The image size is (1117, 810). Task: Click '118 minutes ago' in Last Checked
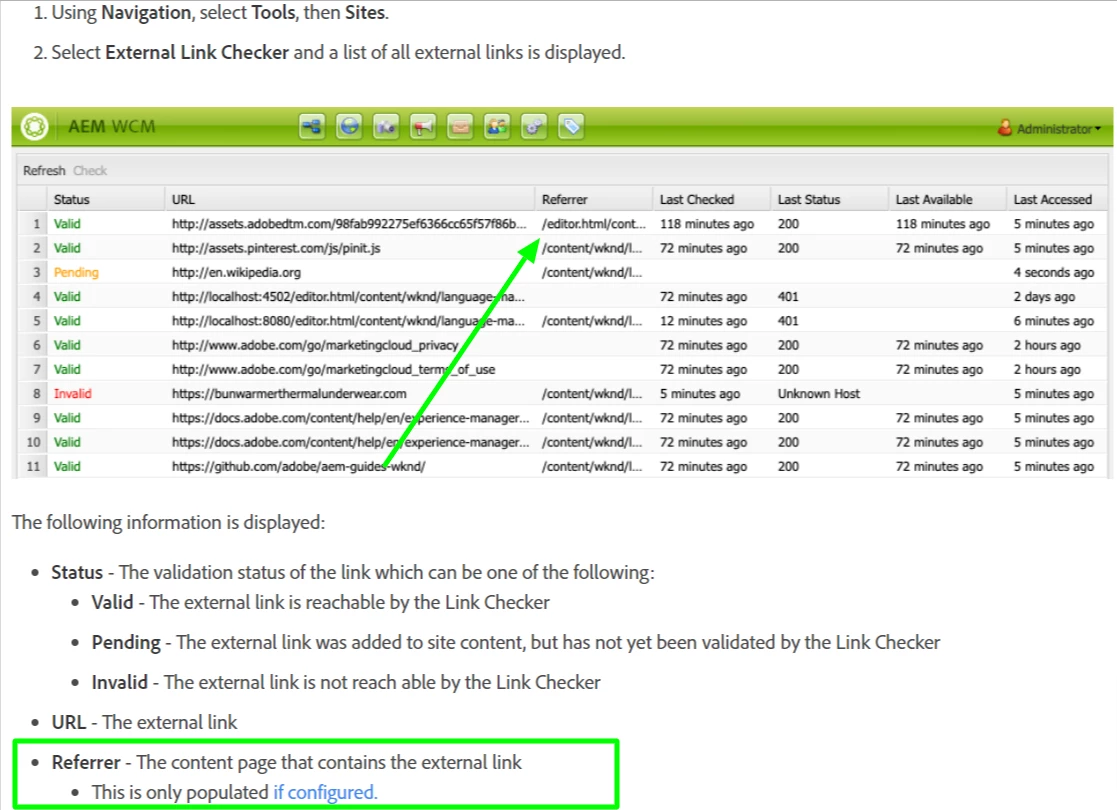point(707,224)
